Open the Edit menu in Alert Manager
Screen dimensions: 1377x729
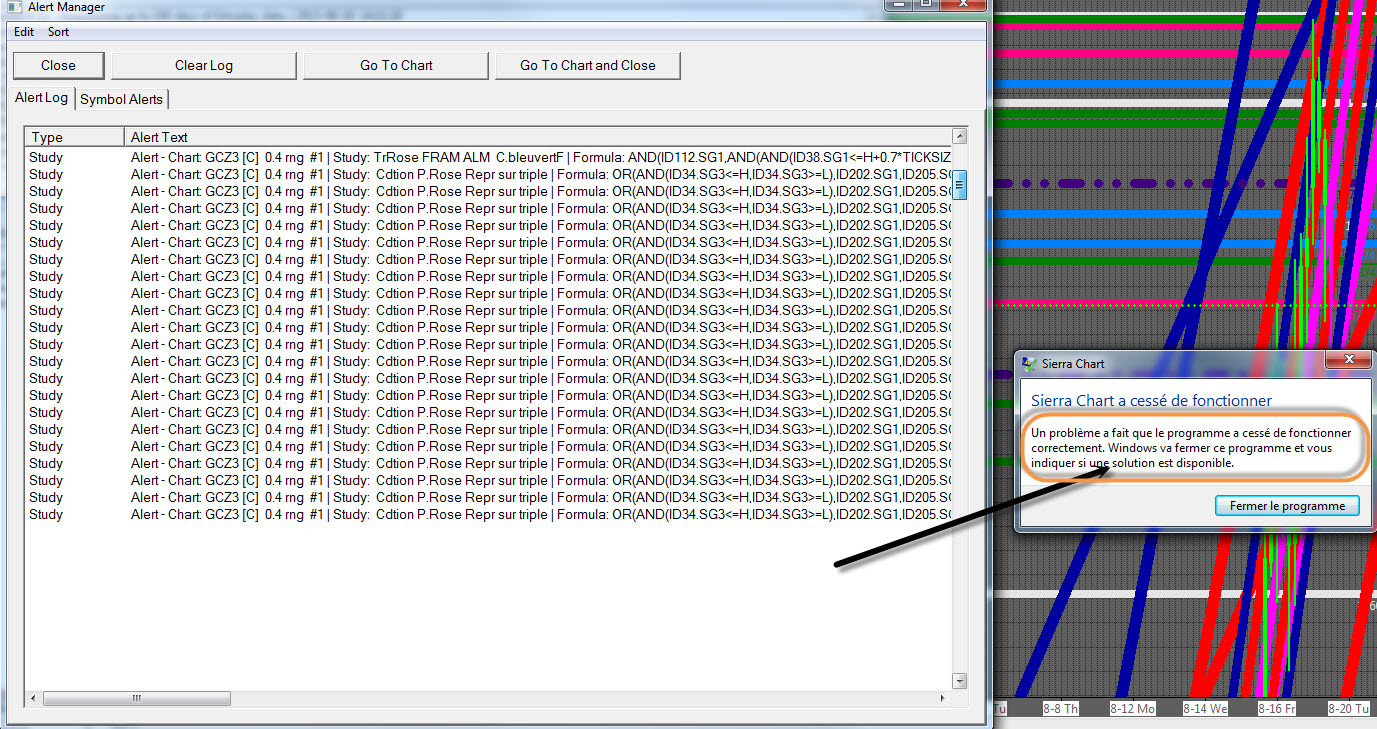tap(24, 32)
